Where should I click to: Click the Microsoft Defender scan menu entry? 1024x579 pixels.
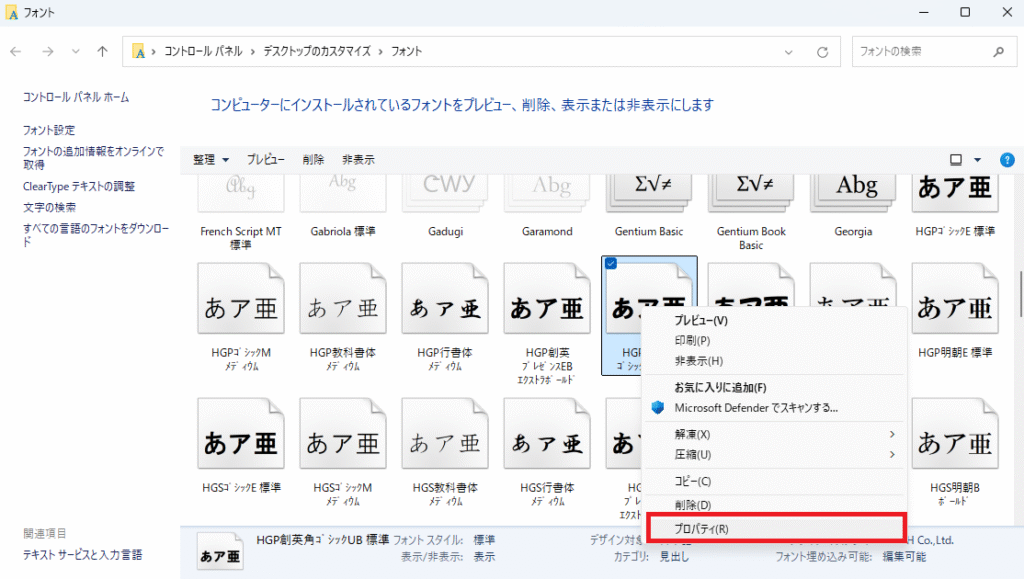[755, 408]
